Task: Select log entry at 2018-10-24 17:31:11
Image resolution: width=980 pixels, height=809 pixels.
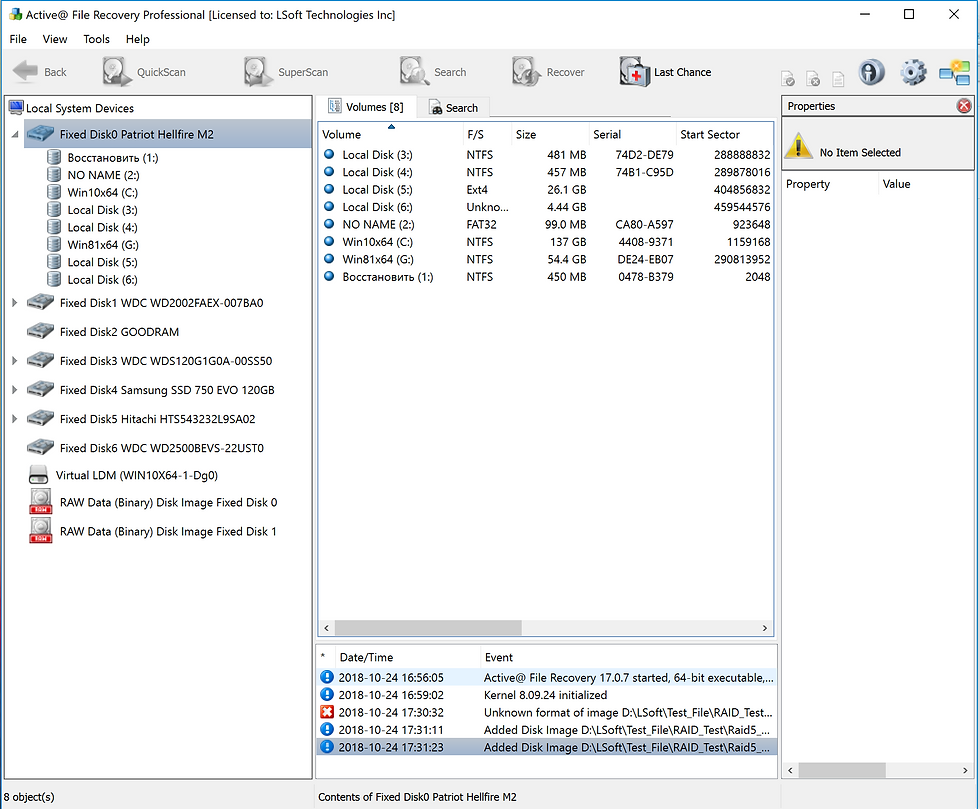Action: 546,730
